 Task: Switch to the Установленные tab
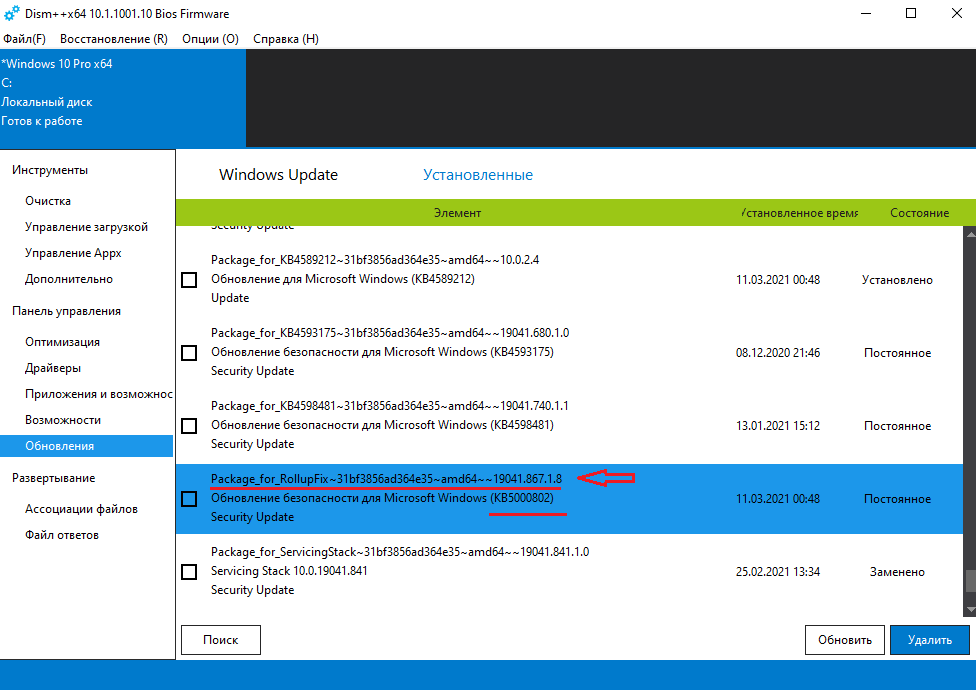(x=477, y=175)
